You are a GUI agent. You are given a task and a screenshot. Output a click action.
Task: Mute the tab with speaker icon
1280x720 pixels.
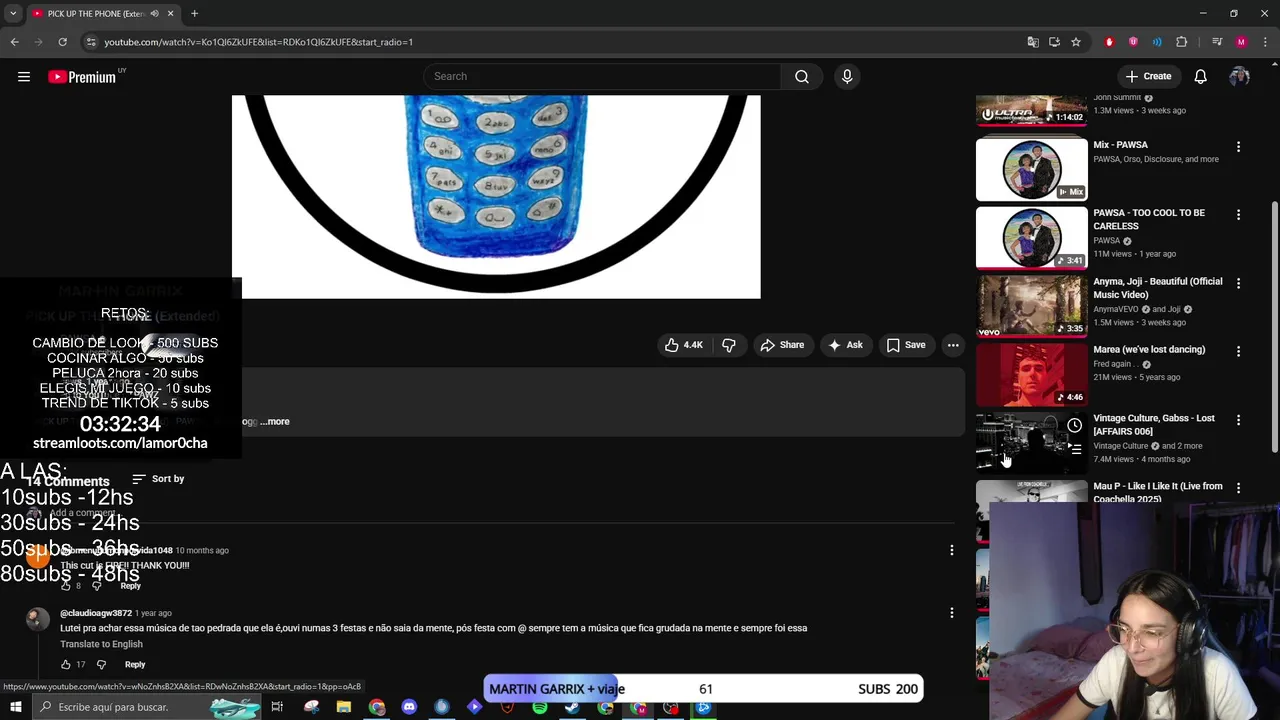(154, 14)
